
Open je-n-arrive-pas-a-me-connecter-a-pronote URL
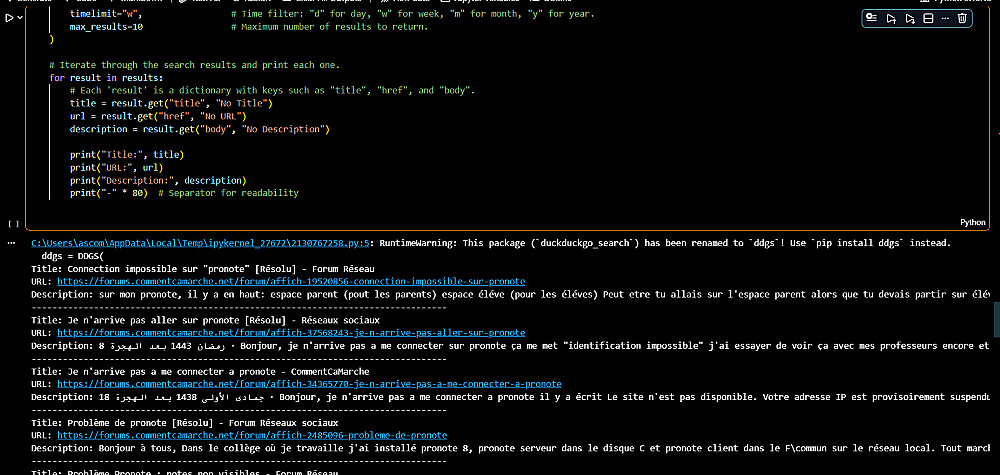(x=309, y=384)
